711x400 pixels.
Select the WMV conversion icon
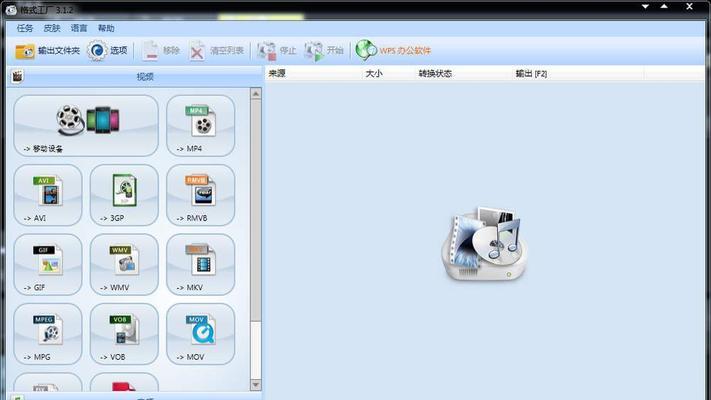(124, 264)
